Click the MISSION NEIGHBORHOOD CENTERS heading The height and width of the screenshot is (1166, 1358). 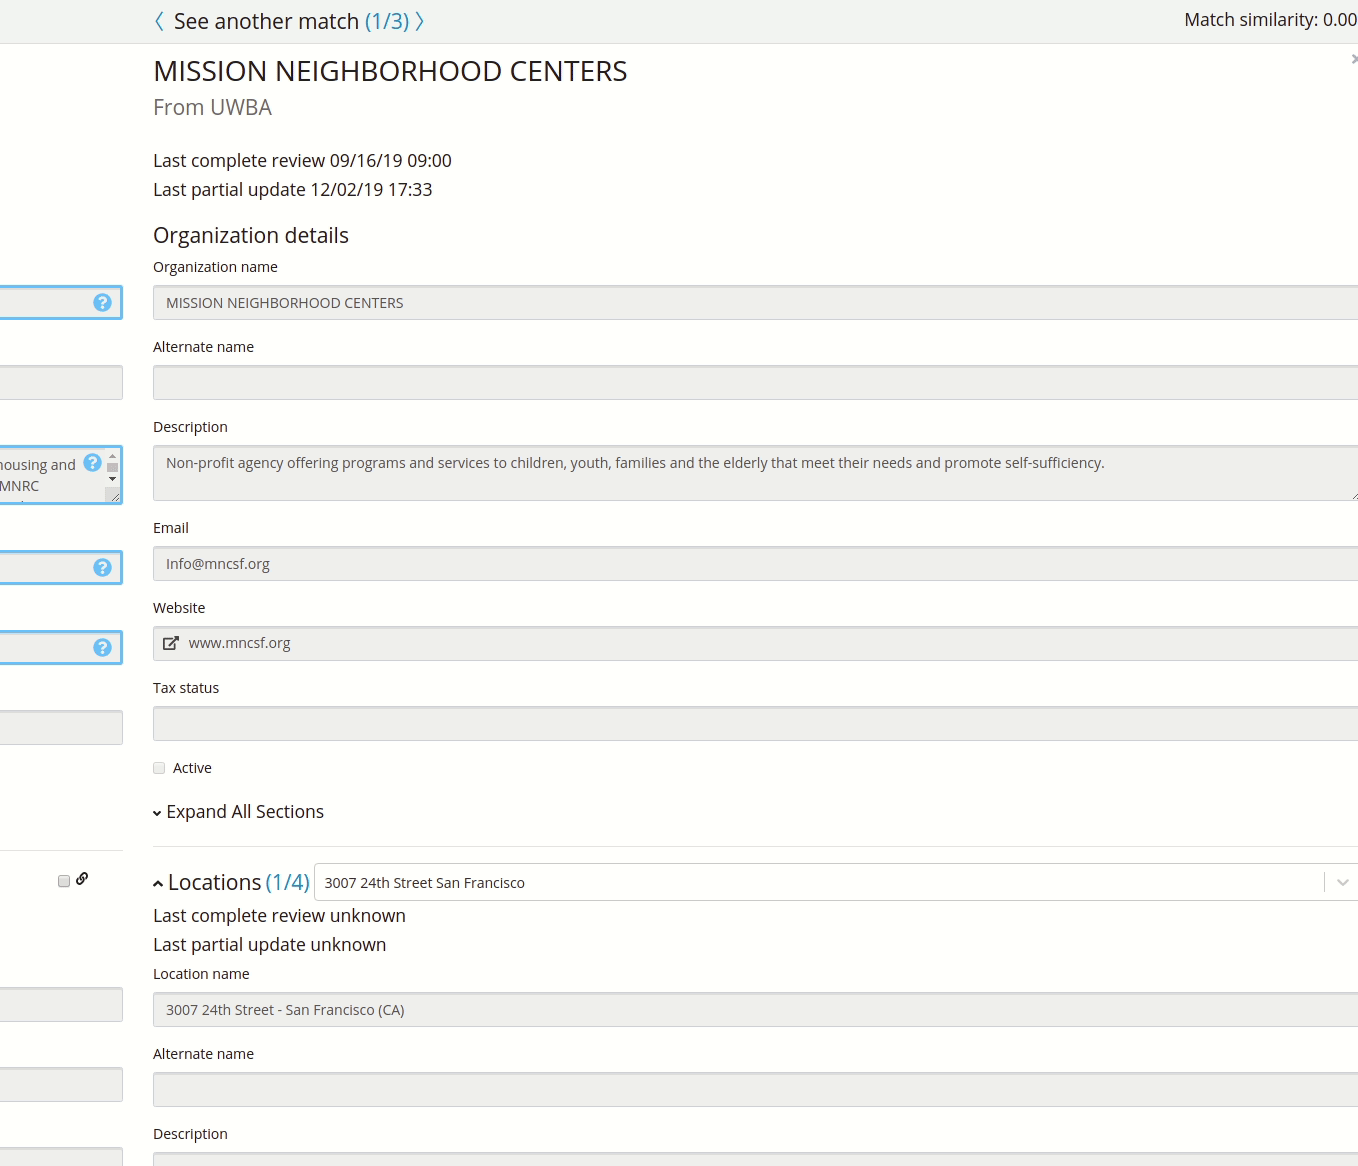pos(390,71)
